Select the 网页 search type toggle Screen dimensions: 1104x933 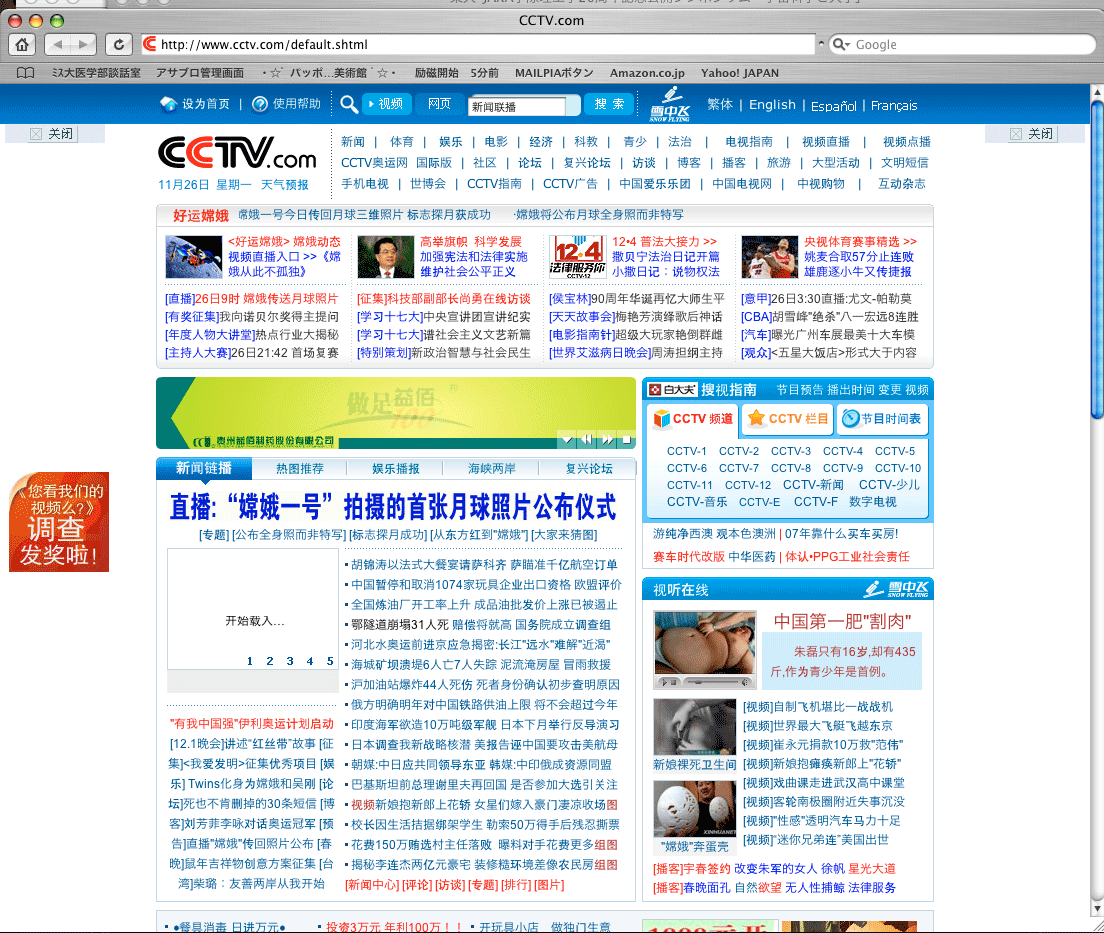tap(439, 104)
